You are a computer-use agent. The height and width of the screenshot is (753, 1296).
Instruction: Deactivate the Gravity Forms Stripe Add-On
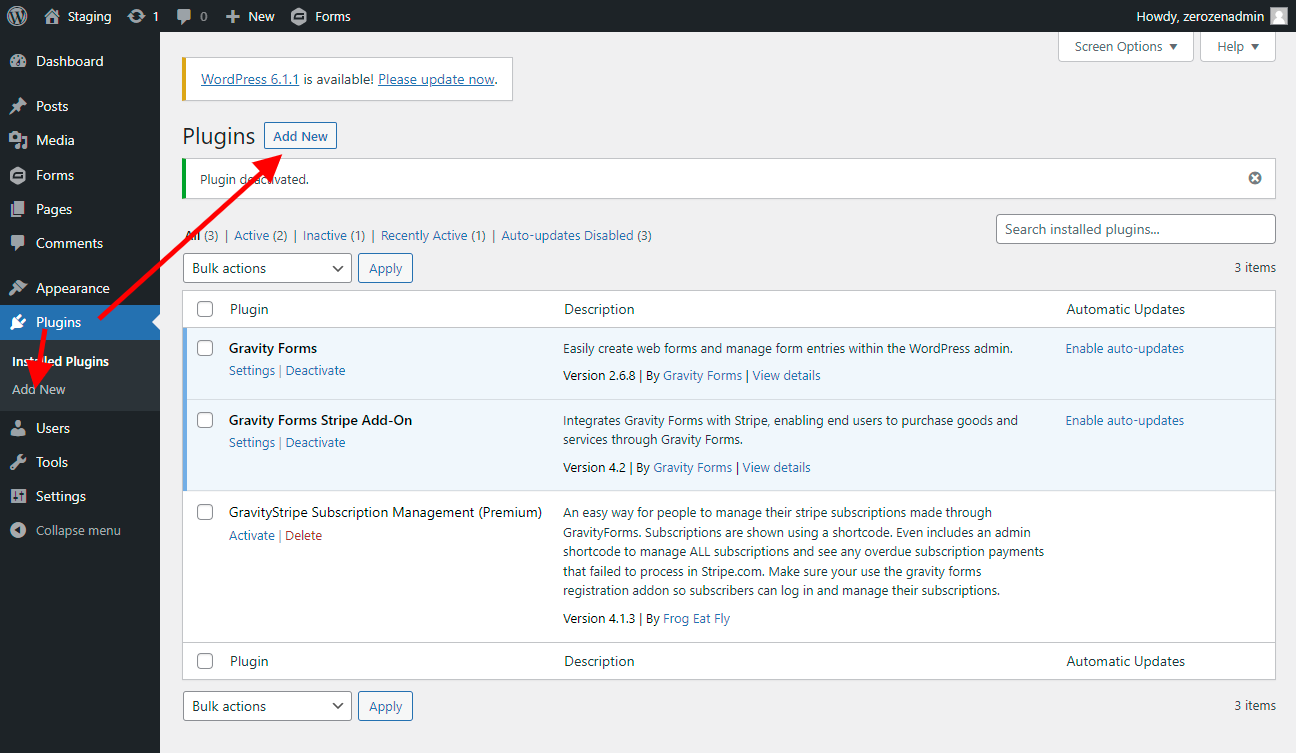(x=316, y=442)
